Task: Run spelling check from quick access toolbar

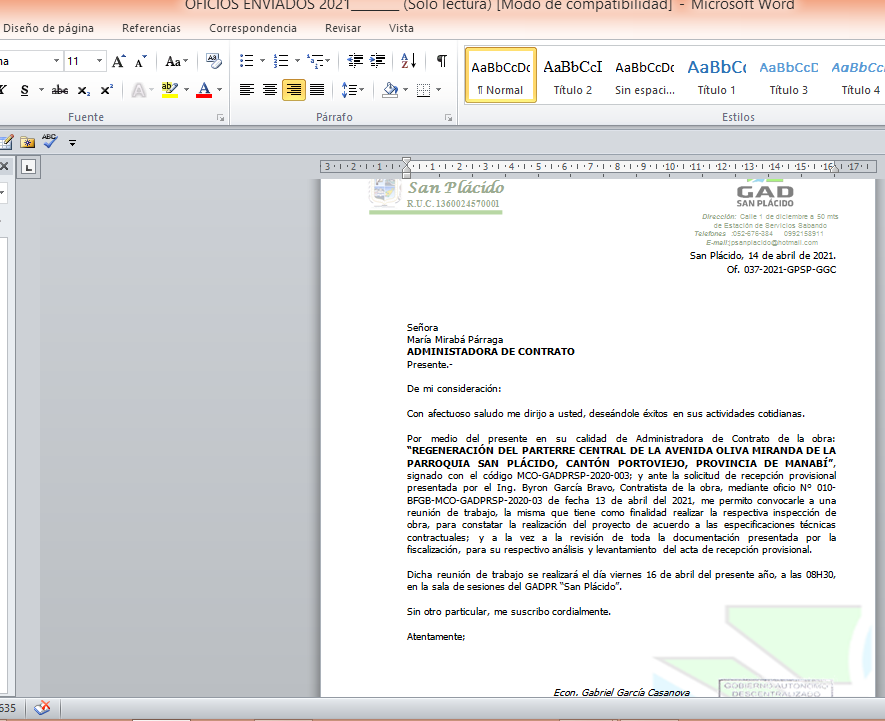Action: [49, 142]
